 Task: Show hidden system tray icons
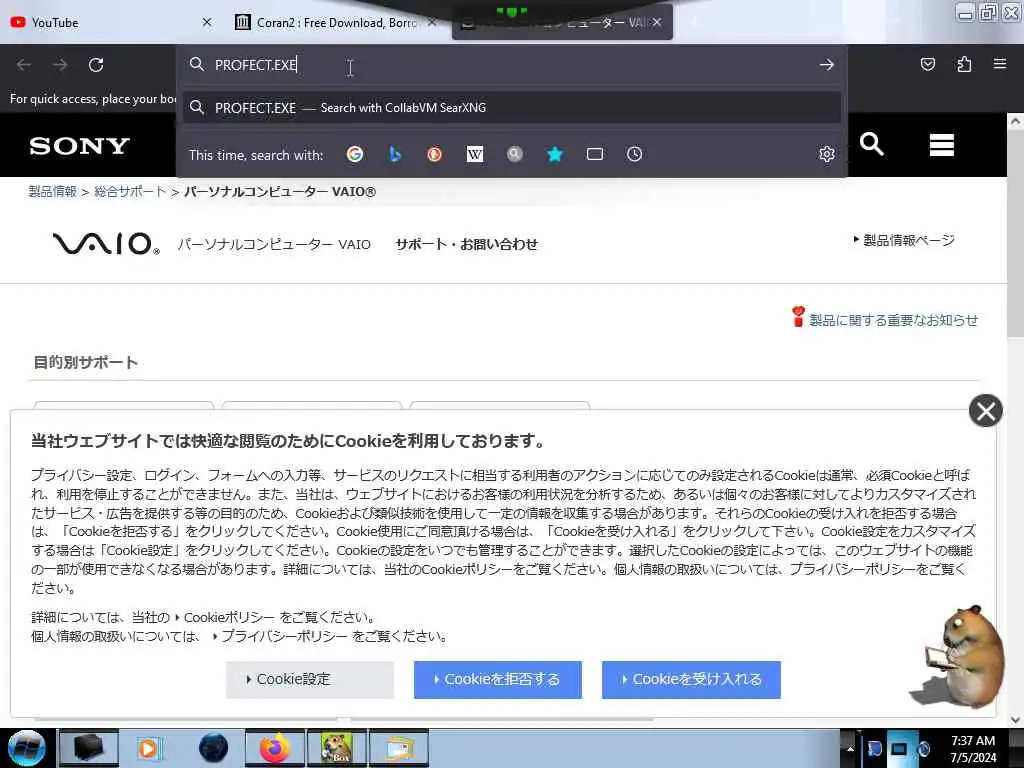point(850,749)
